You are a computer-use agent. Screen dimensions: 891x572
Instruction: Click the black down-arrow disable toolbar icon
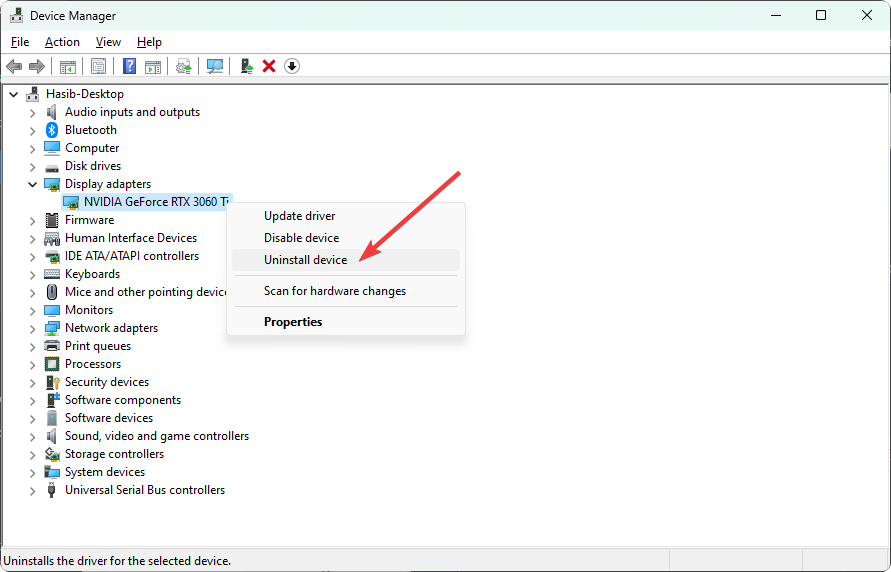tap(292, 66)
